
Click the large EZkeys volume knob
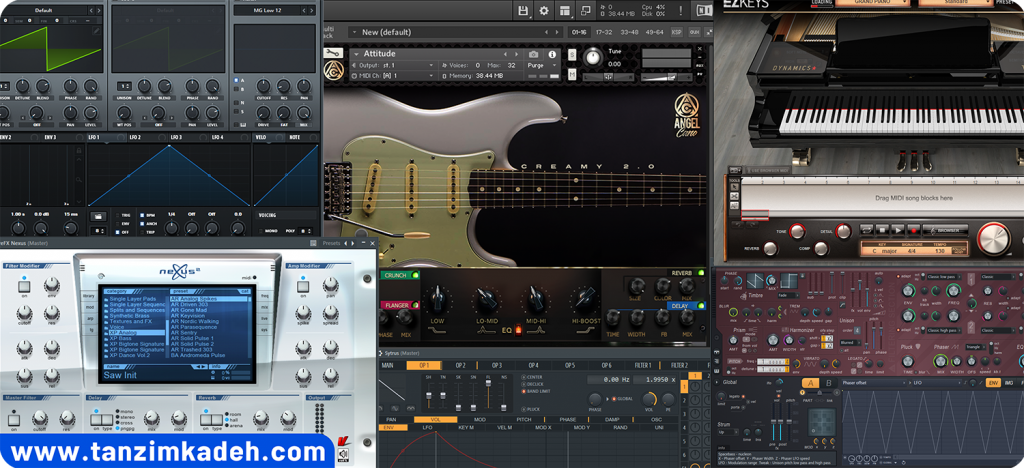(x=993, y=238)
